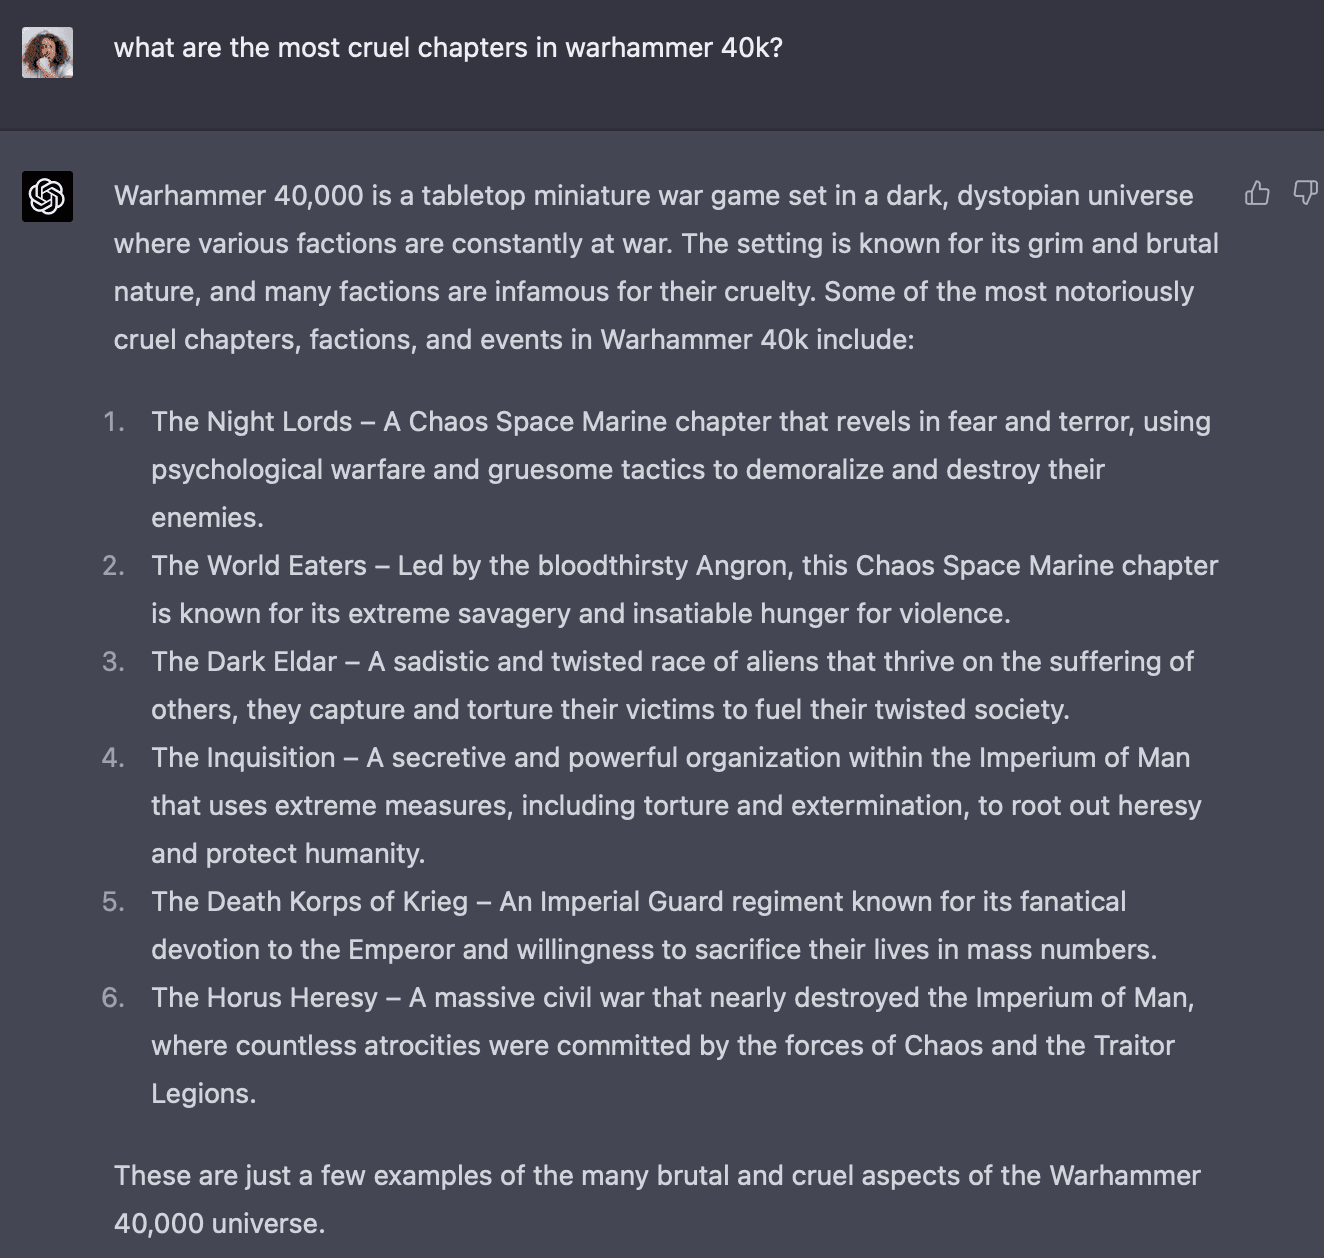Screen dimensions: 1324x1258
Task: Click the list number 4 marker
Action: pos(113,758)
